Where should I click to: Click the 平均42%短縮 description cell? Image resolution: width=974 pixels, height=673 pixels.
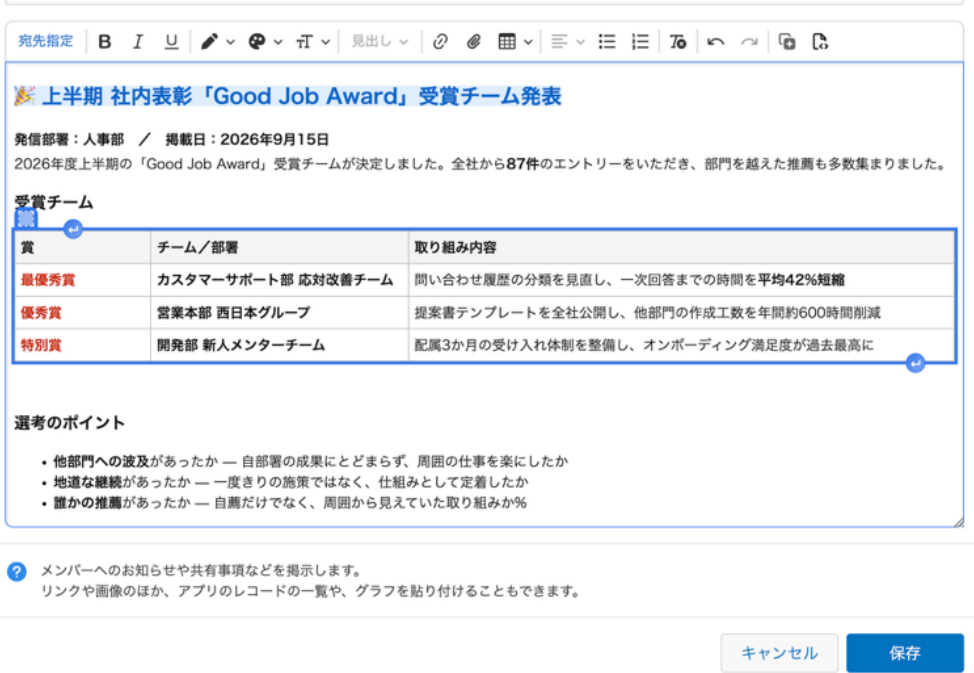click(681, 280)
